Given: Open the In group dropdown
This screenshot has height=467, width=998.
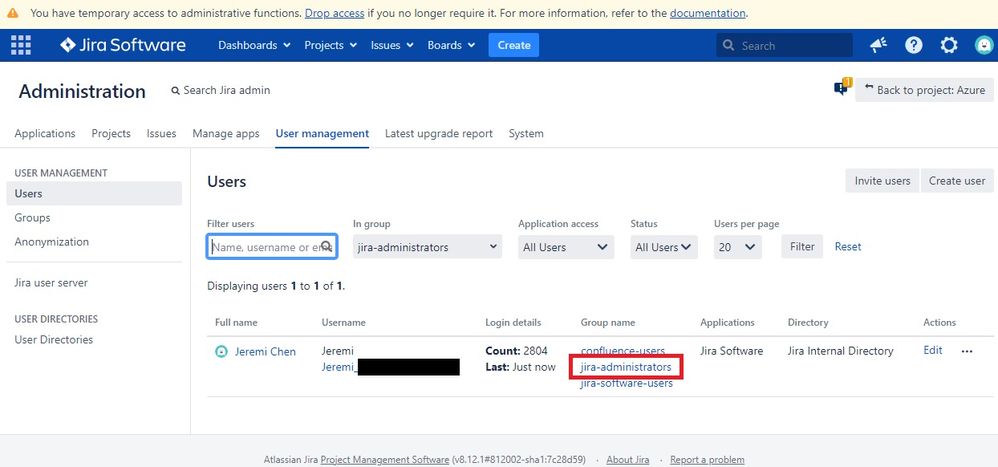Looking at the screenshot, I should coord(427,247).
